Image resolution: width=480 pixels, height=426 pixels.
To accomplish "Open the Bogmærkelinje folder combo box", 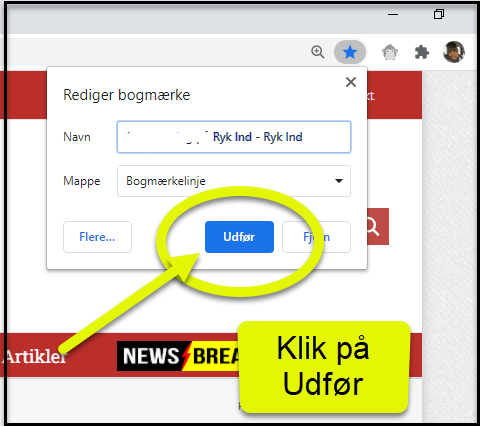I will pos(234,181).
